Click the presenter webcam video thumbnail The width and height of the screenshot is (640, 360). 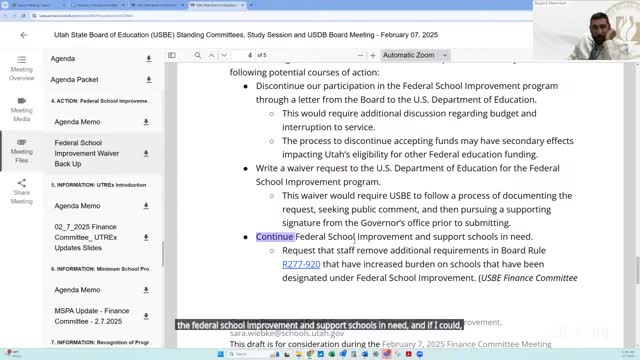(586, 31)
